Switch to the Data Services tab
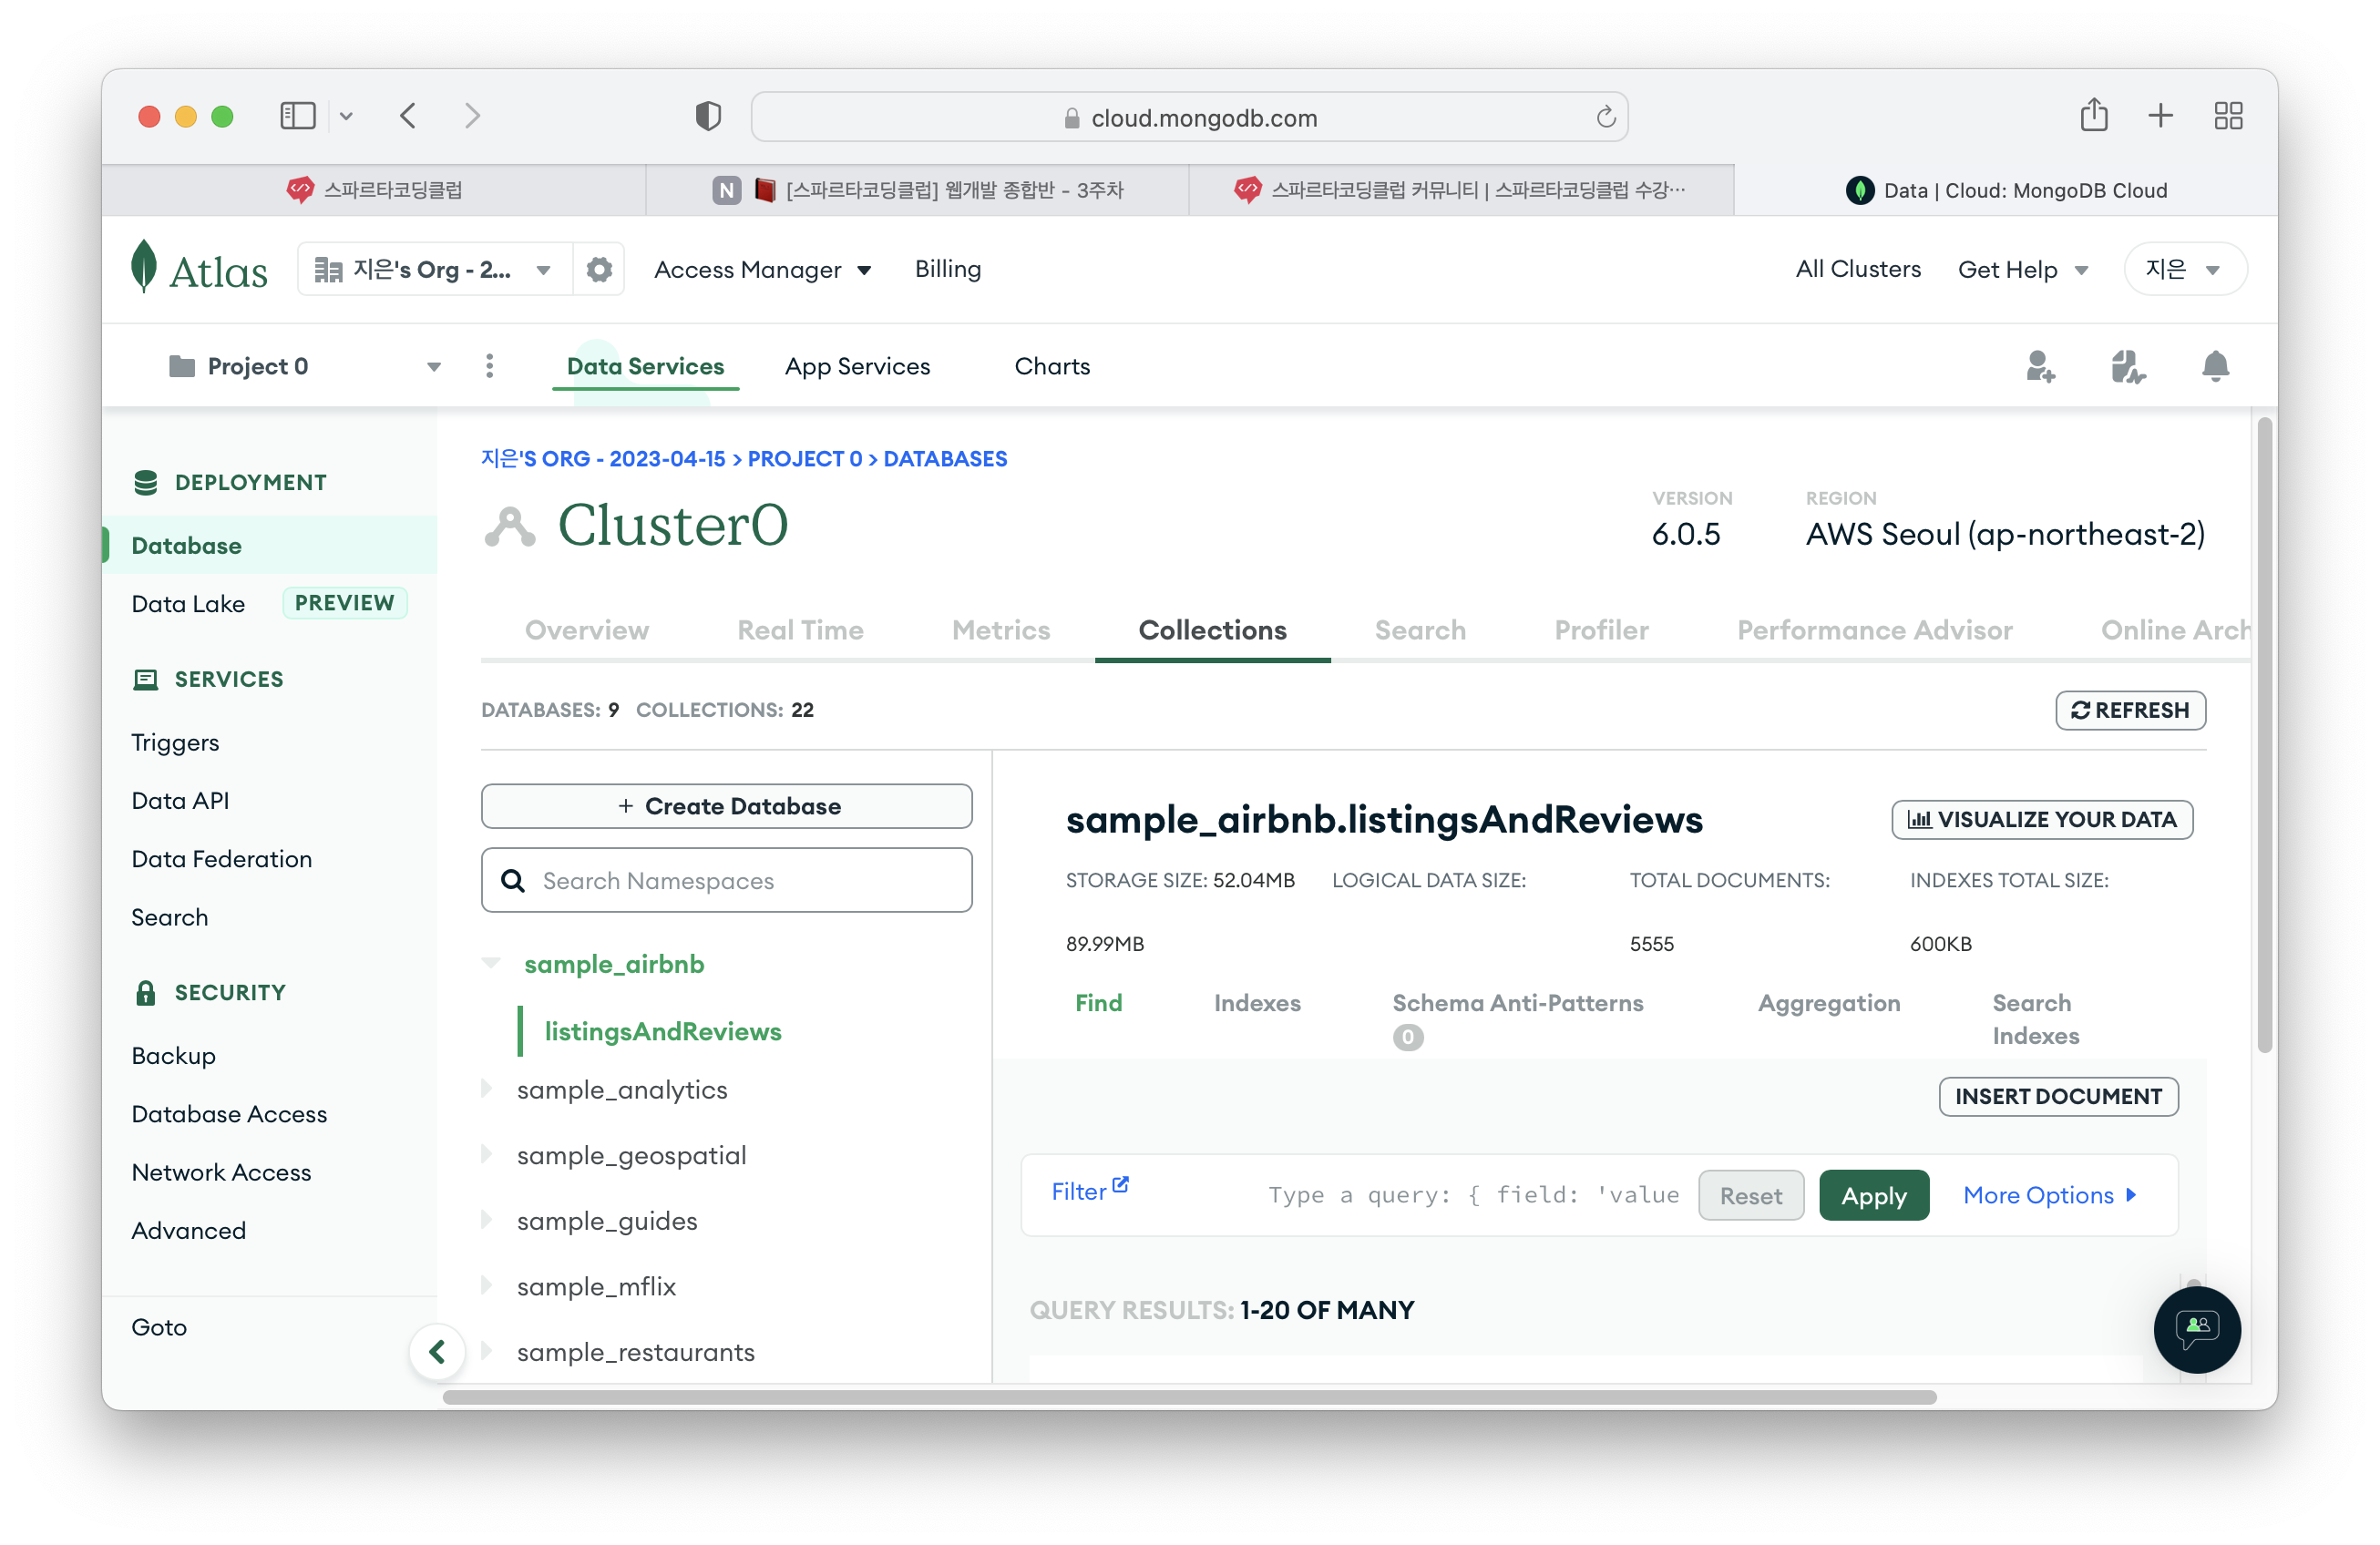2380x1545 pixels. pos(645,366)
